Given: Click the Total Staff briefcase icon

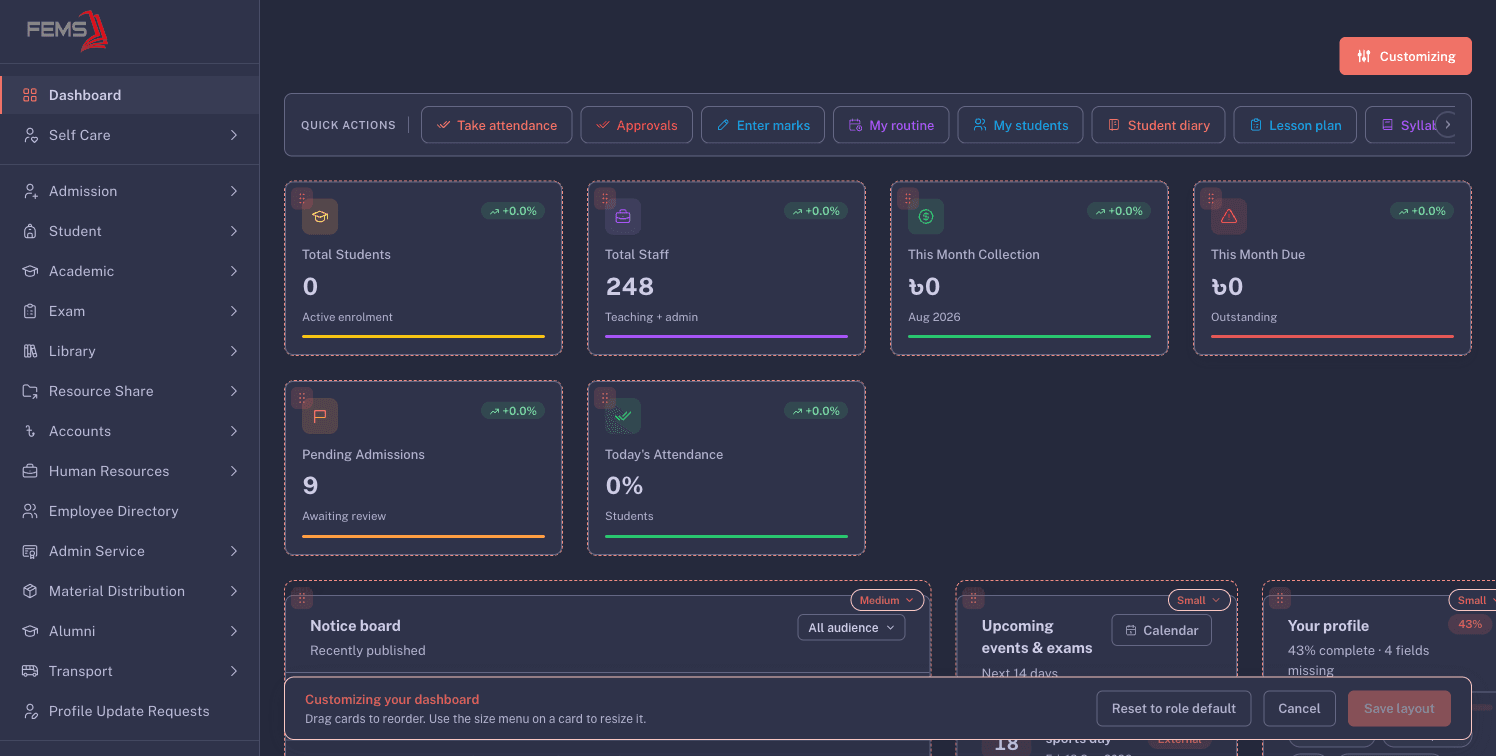Looking at the screenshot, I should [623, 216].
